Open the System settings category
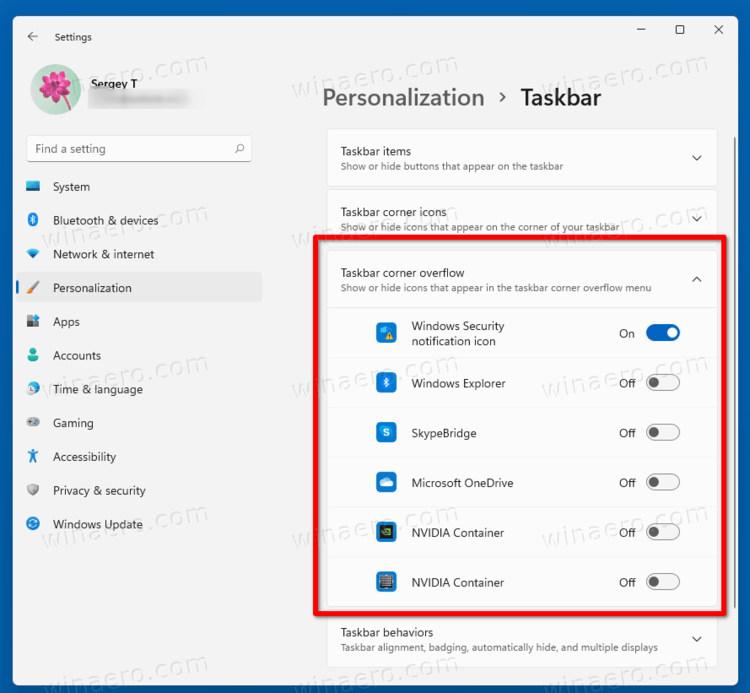The image size is (750, 693). tap(139, 187)
